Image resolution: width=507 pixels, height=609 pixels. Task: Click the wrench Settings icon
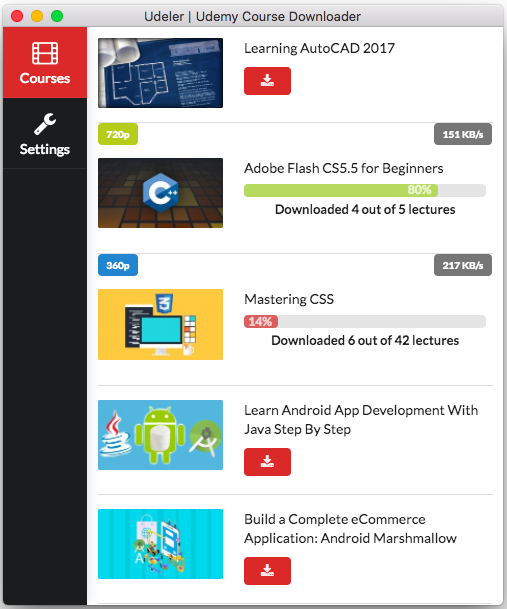pos(45,124)
